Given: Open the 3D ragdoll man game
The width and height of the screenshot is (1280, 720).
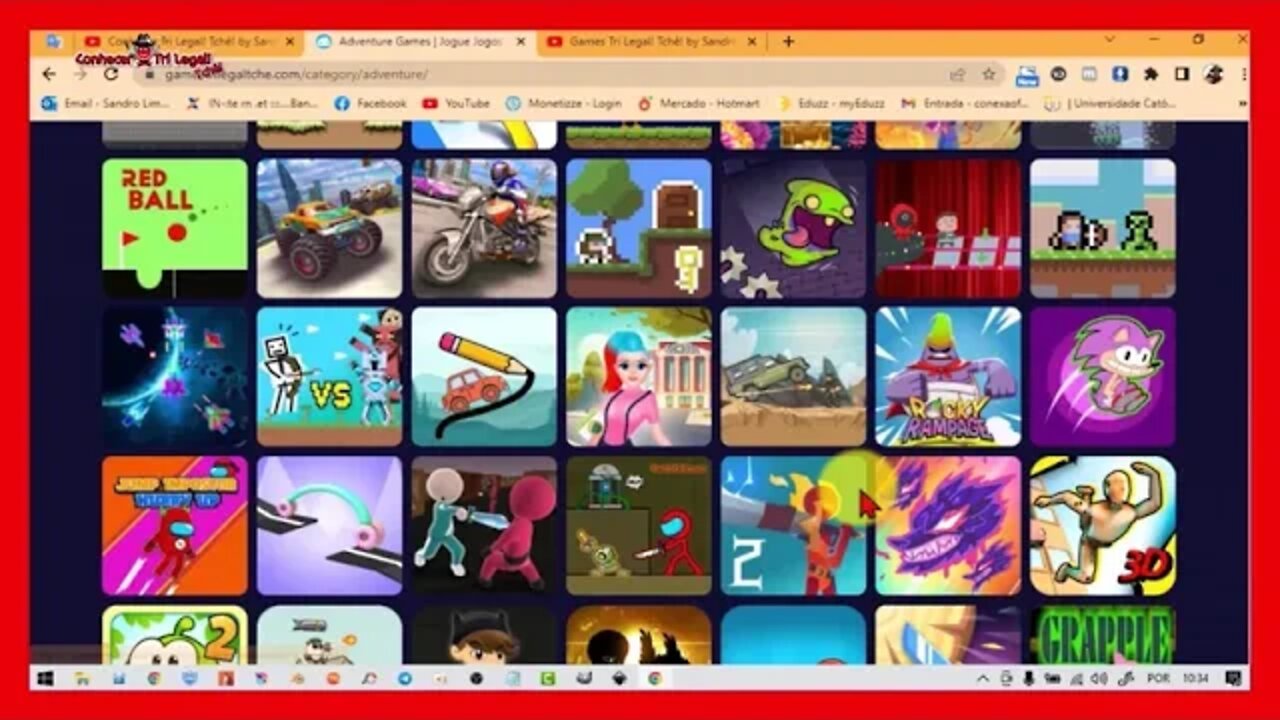Looking at the screenshot, I should point(1103,526).
